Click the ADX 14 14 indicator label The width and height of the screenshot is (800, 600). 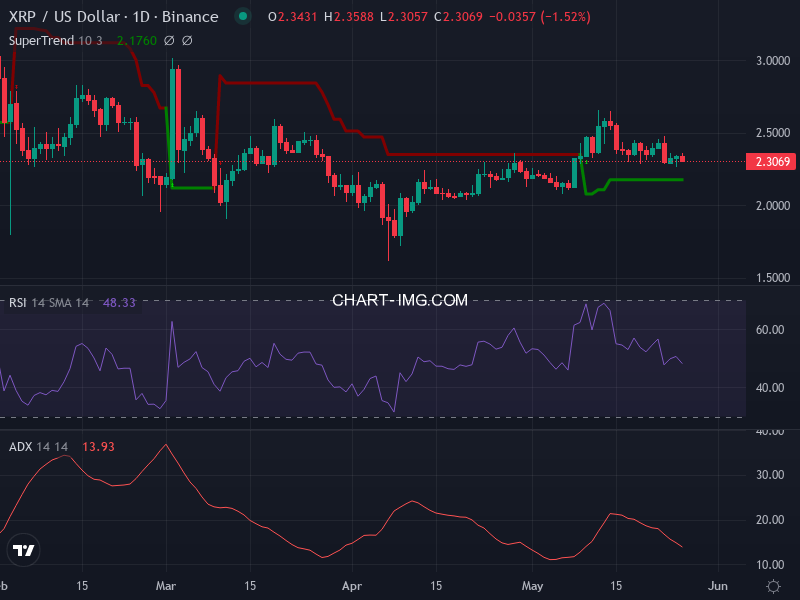(38, 447)
